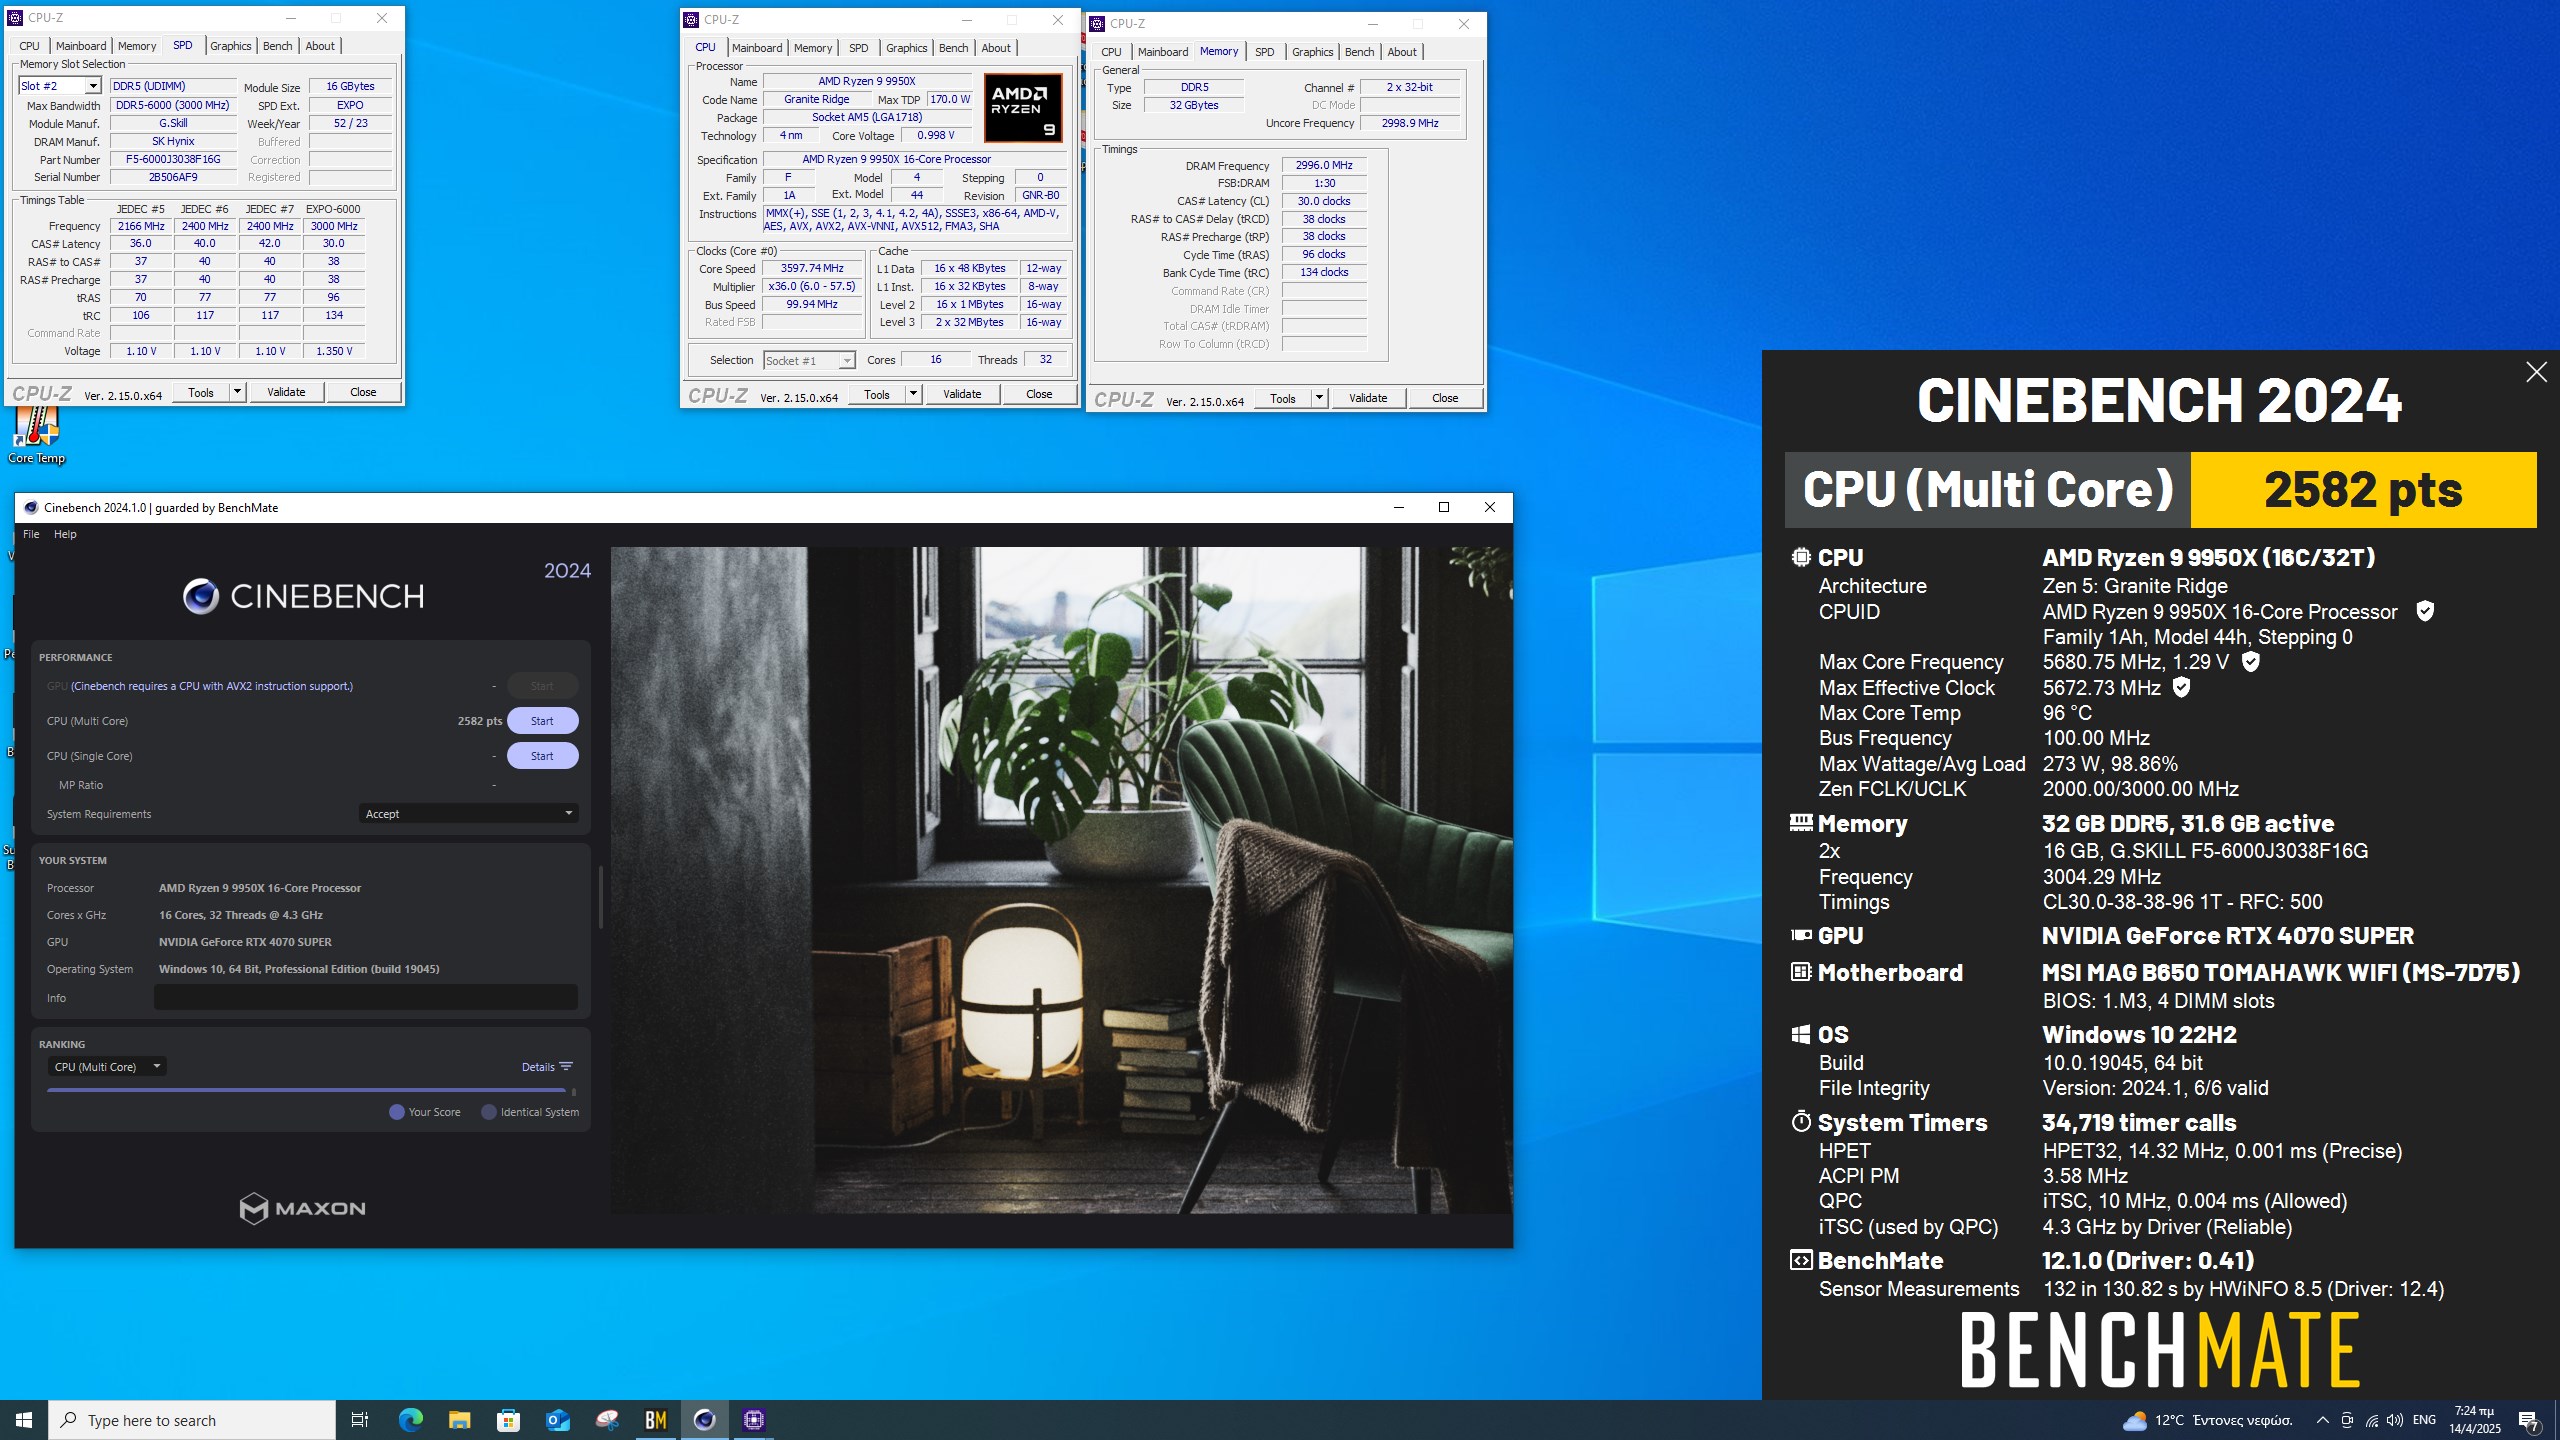Click Validate in CPU-Z SPD window

click(x=286, y=392)
